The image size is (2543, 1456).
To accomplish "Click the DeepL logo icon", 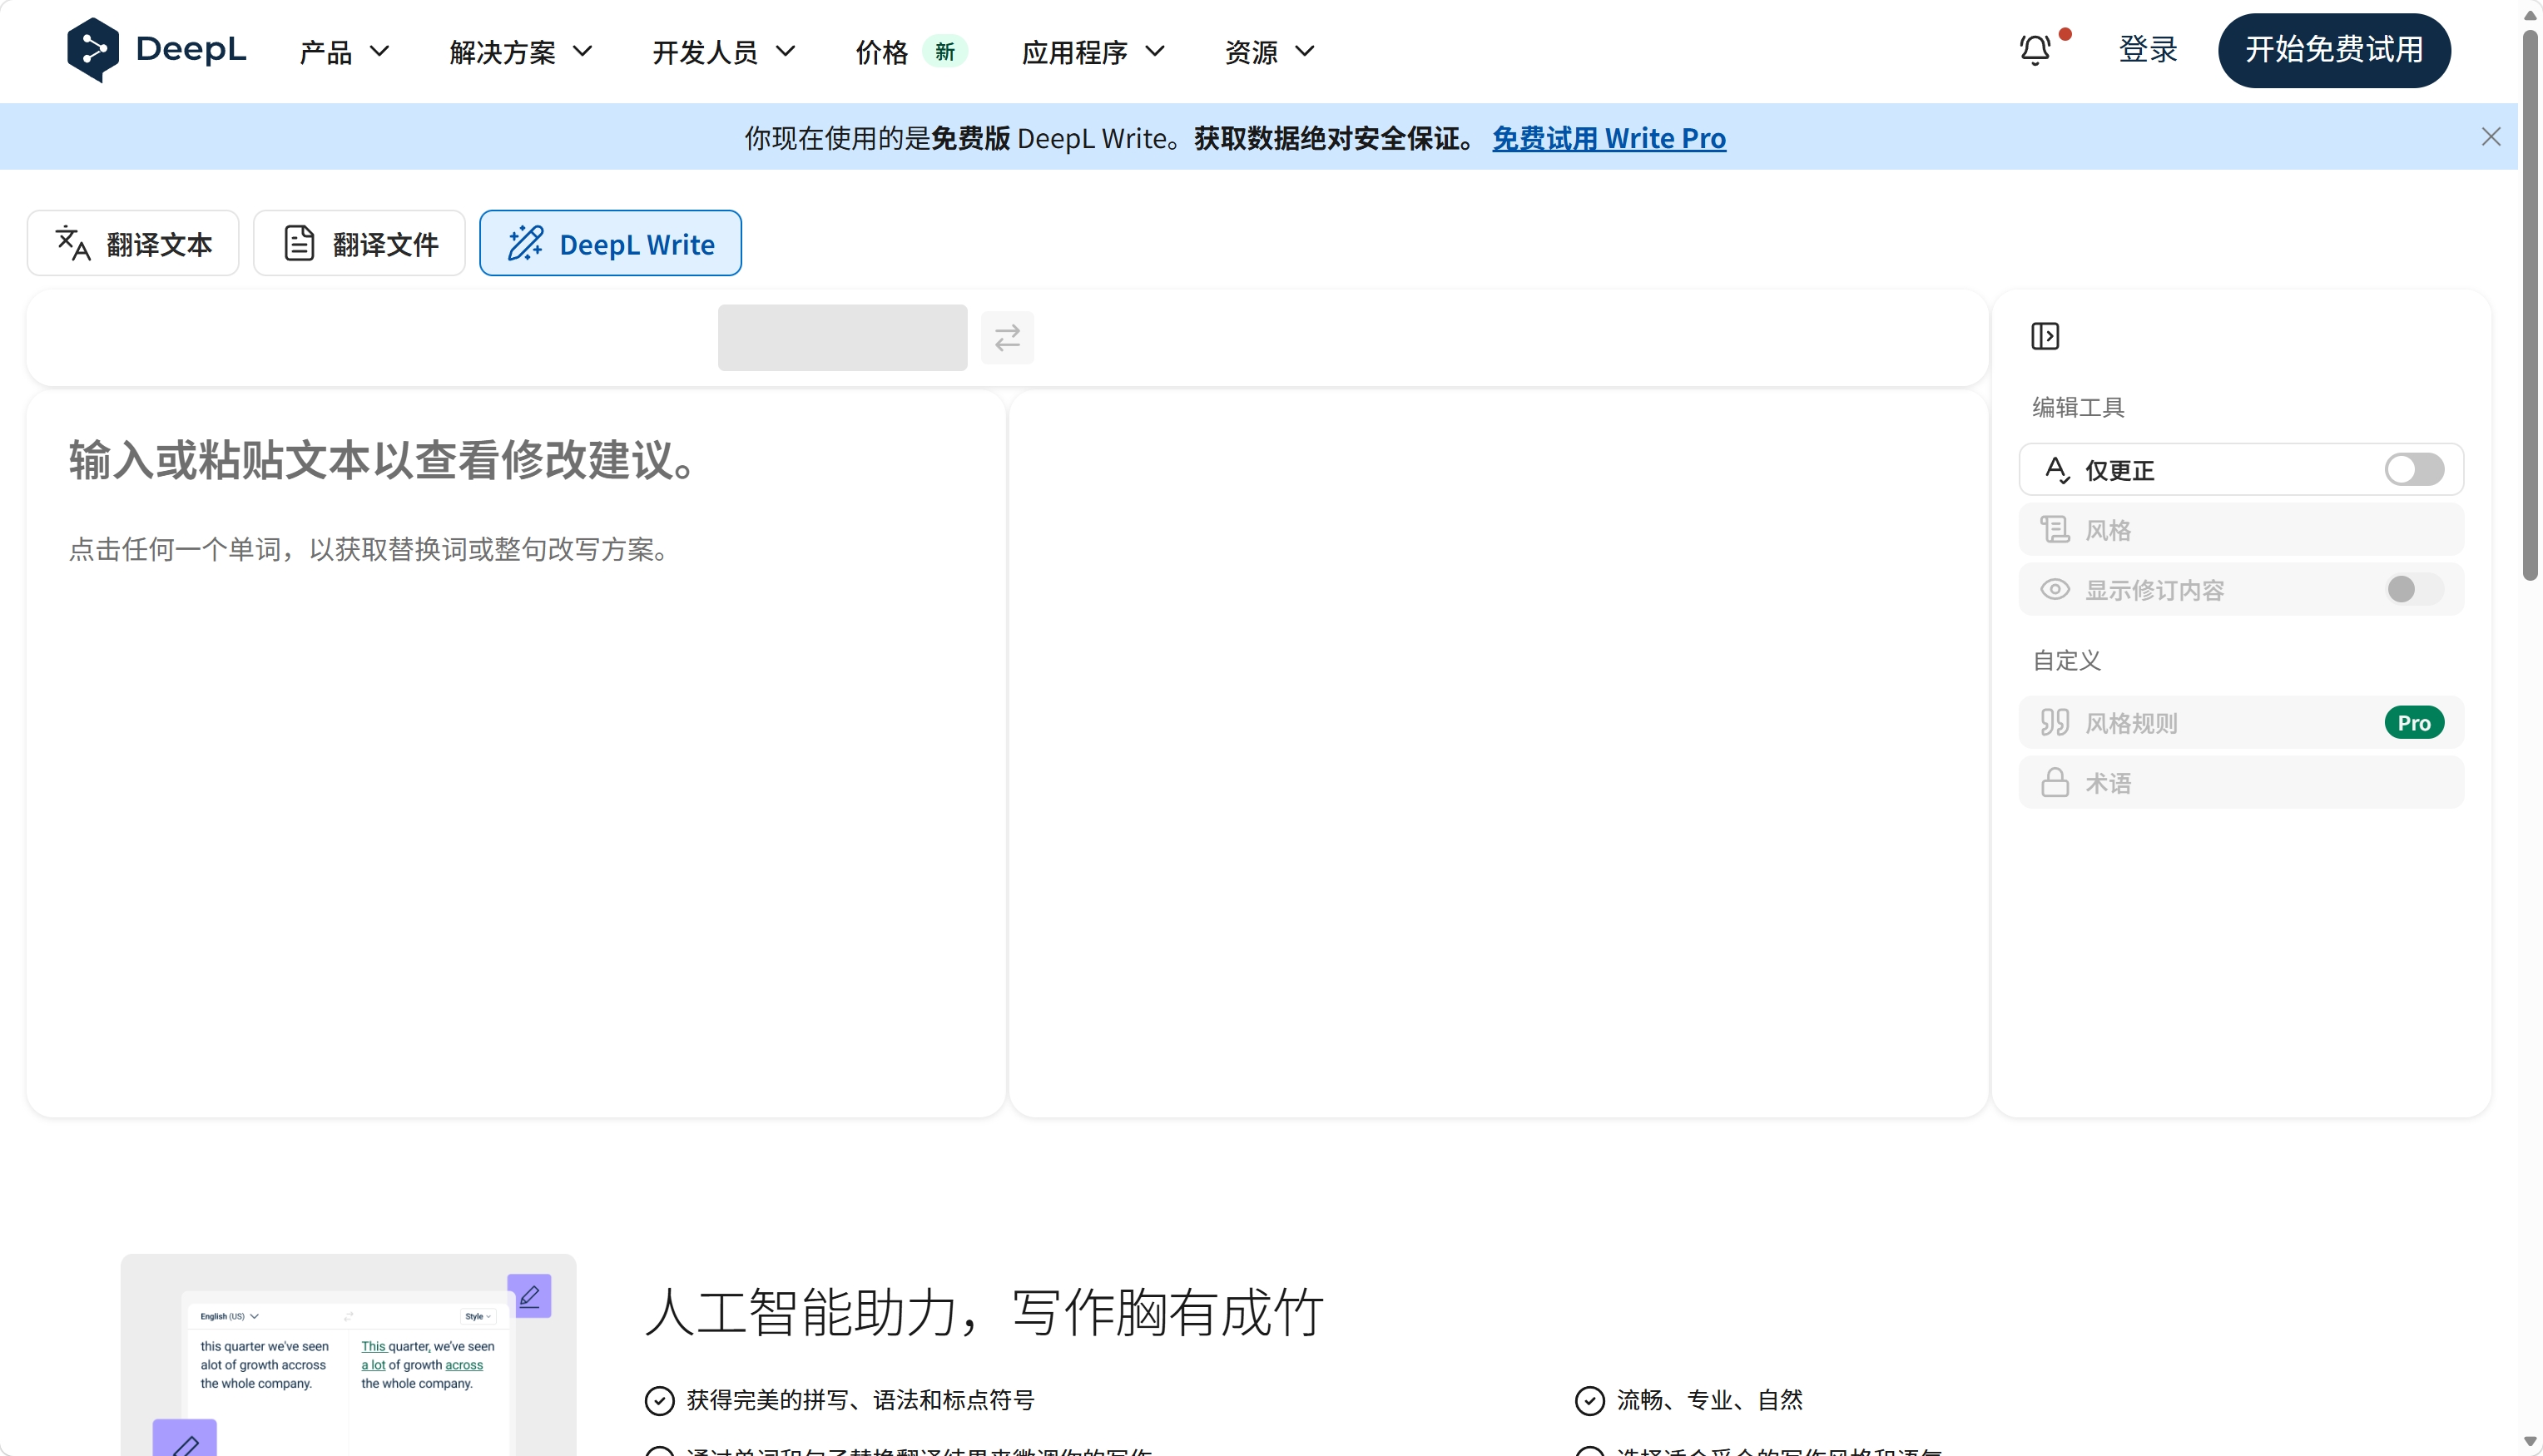I will (x=93, y=50).
